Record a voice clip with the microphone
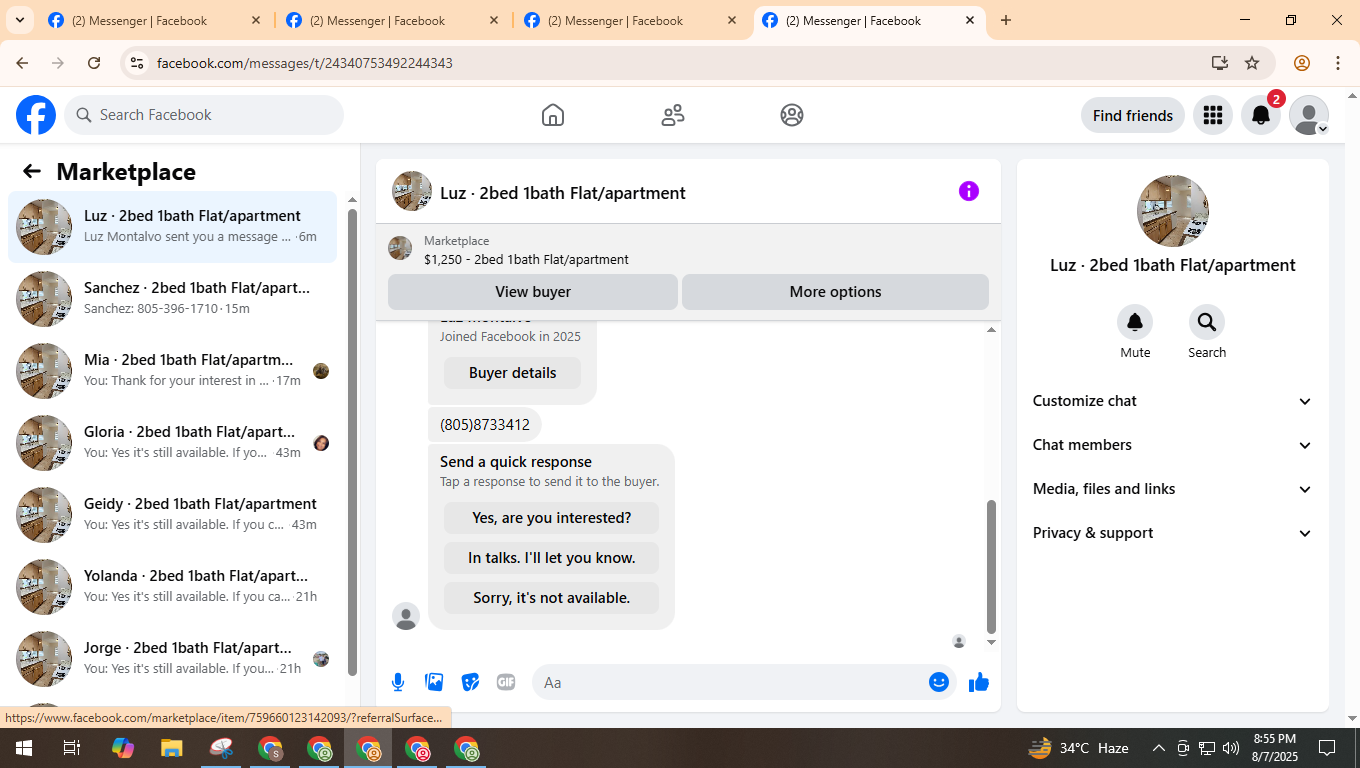 click(x=398, y=682)
